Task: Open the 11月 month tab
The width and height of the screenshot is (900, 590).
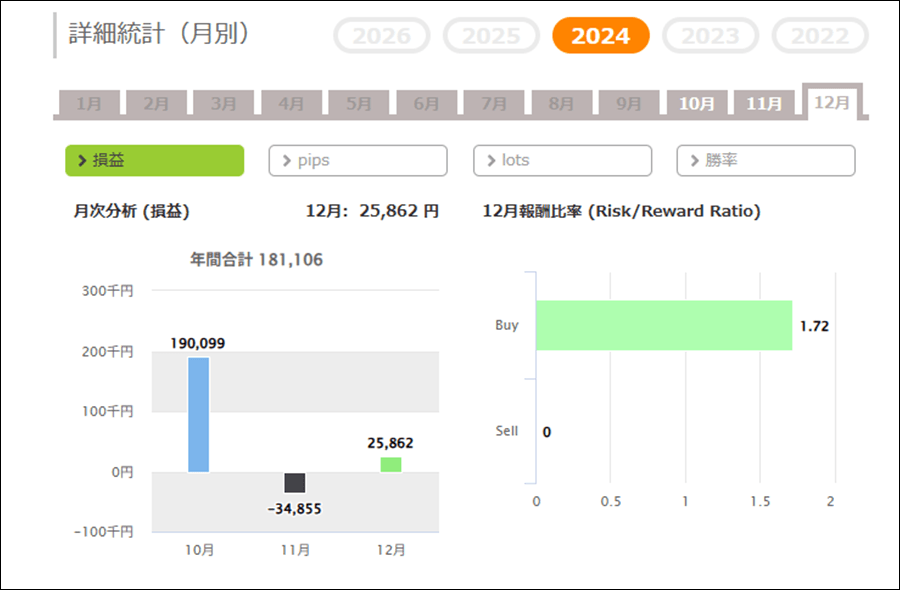Action: (x=765, y=103)
